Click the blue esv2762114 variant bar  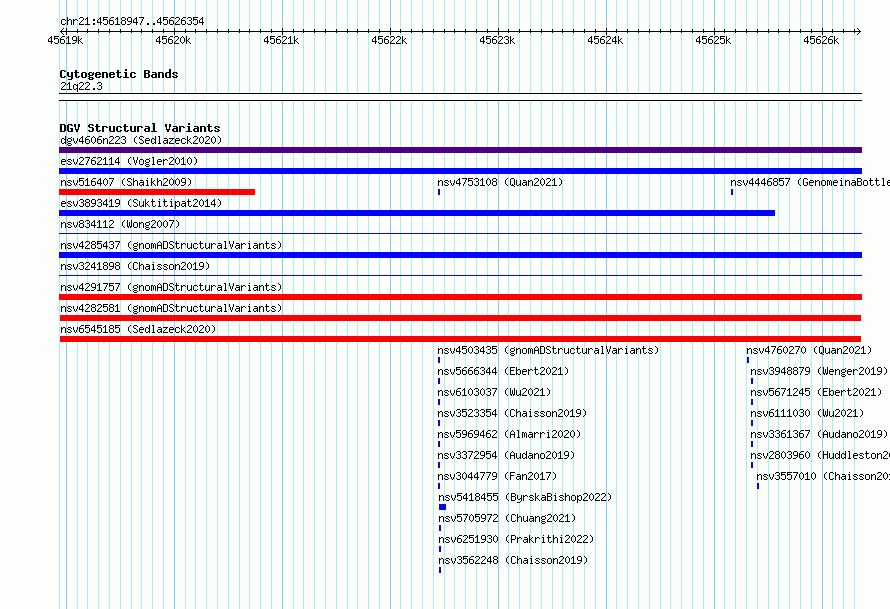tap(460, 171)
